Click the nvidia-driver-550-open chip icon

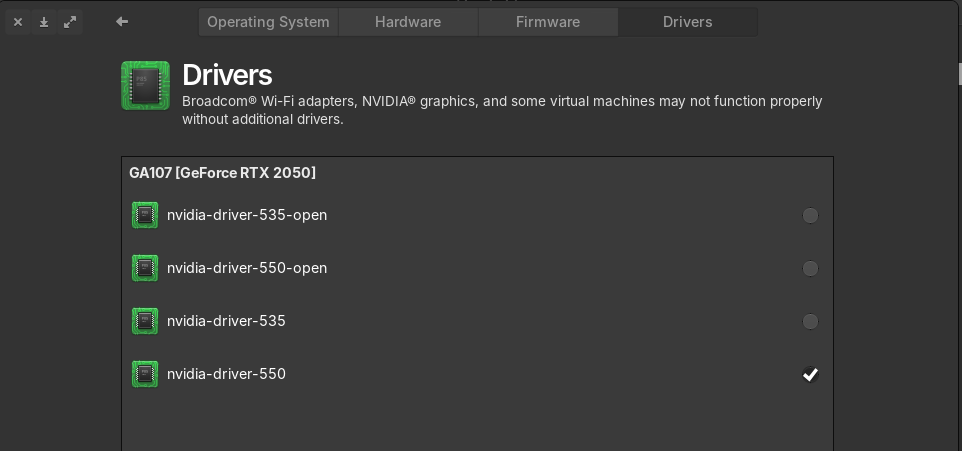pos(145,268)
